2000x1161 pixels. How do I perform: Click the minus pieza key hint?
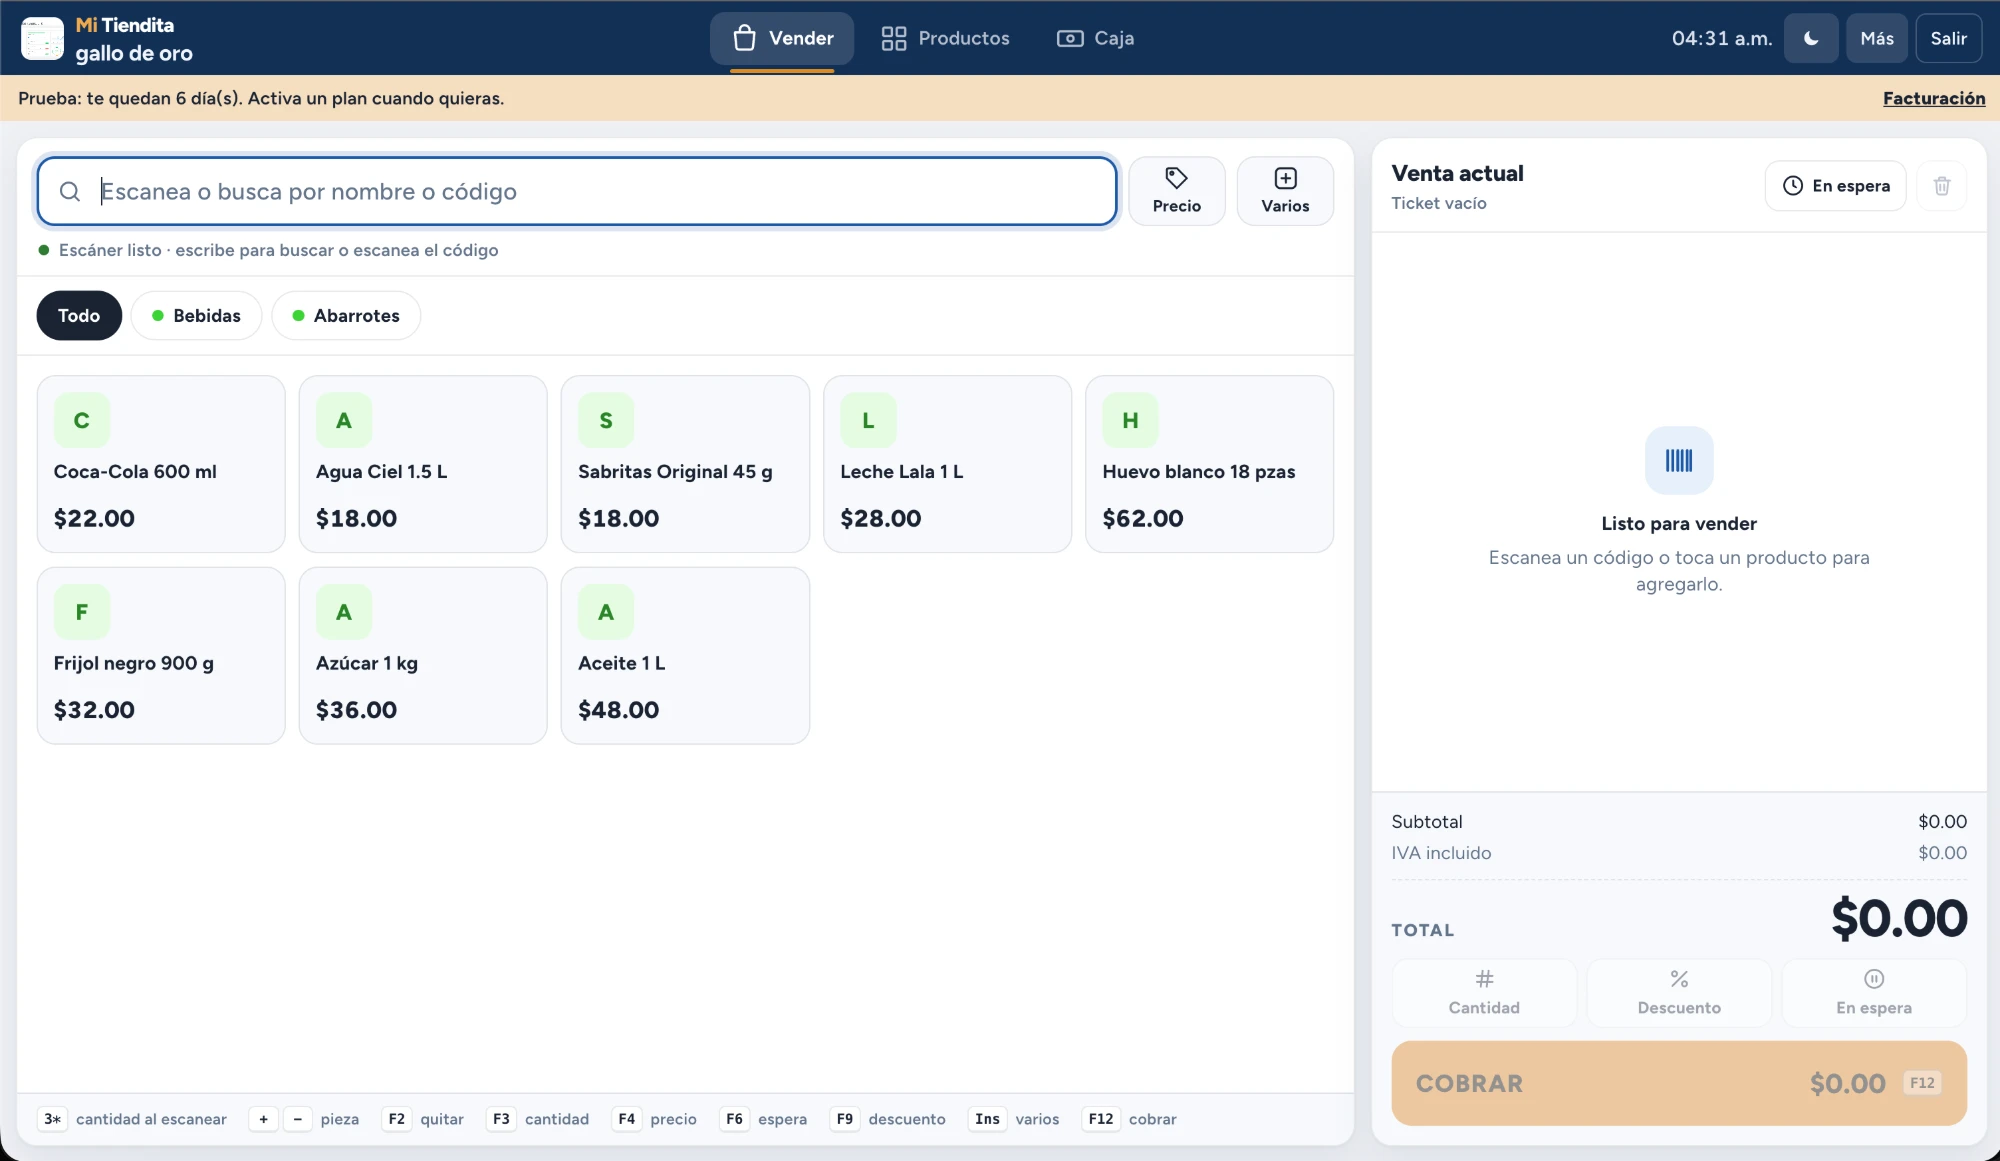tap(298, 1119)
